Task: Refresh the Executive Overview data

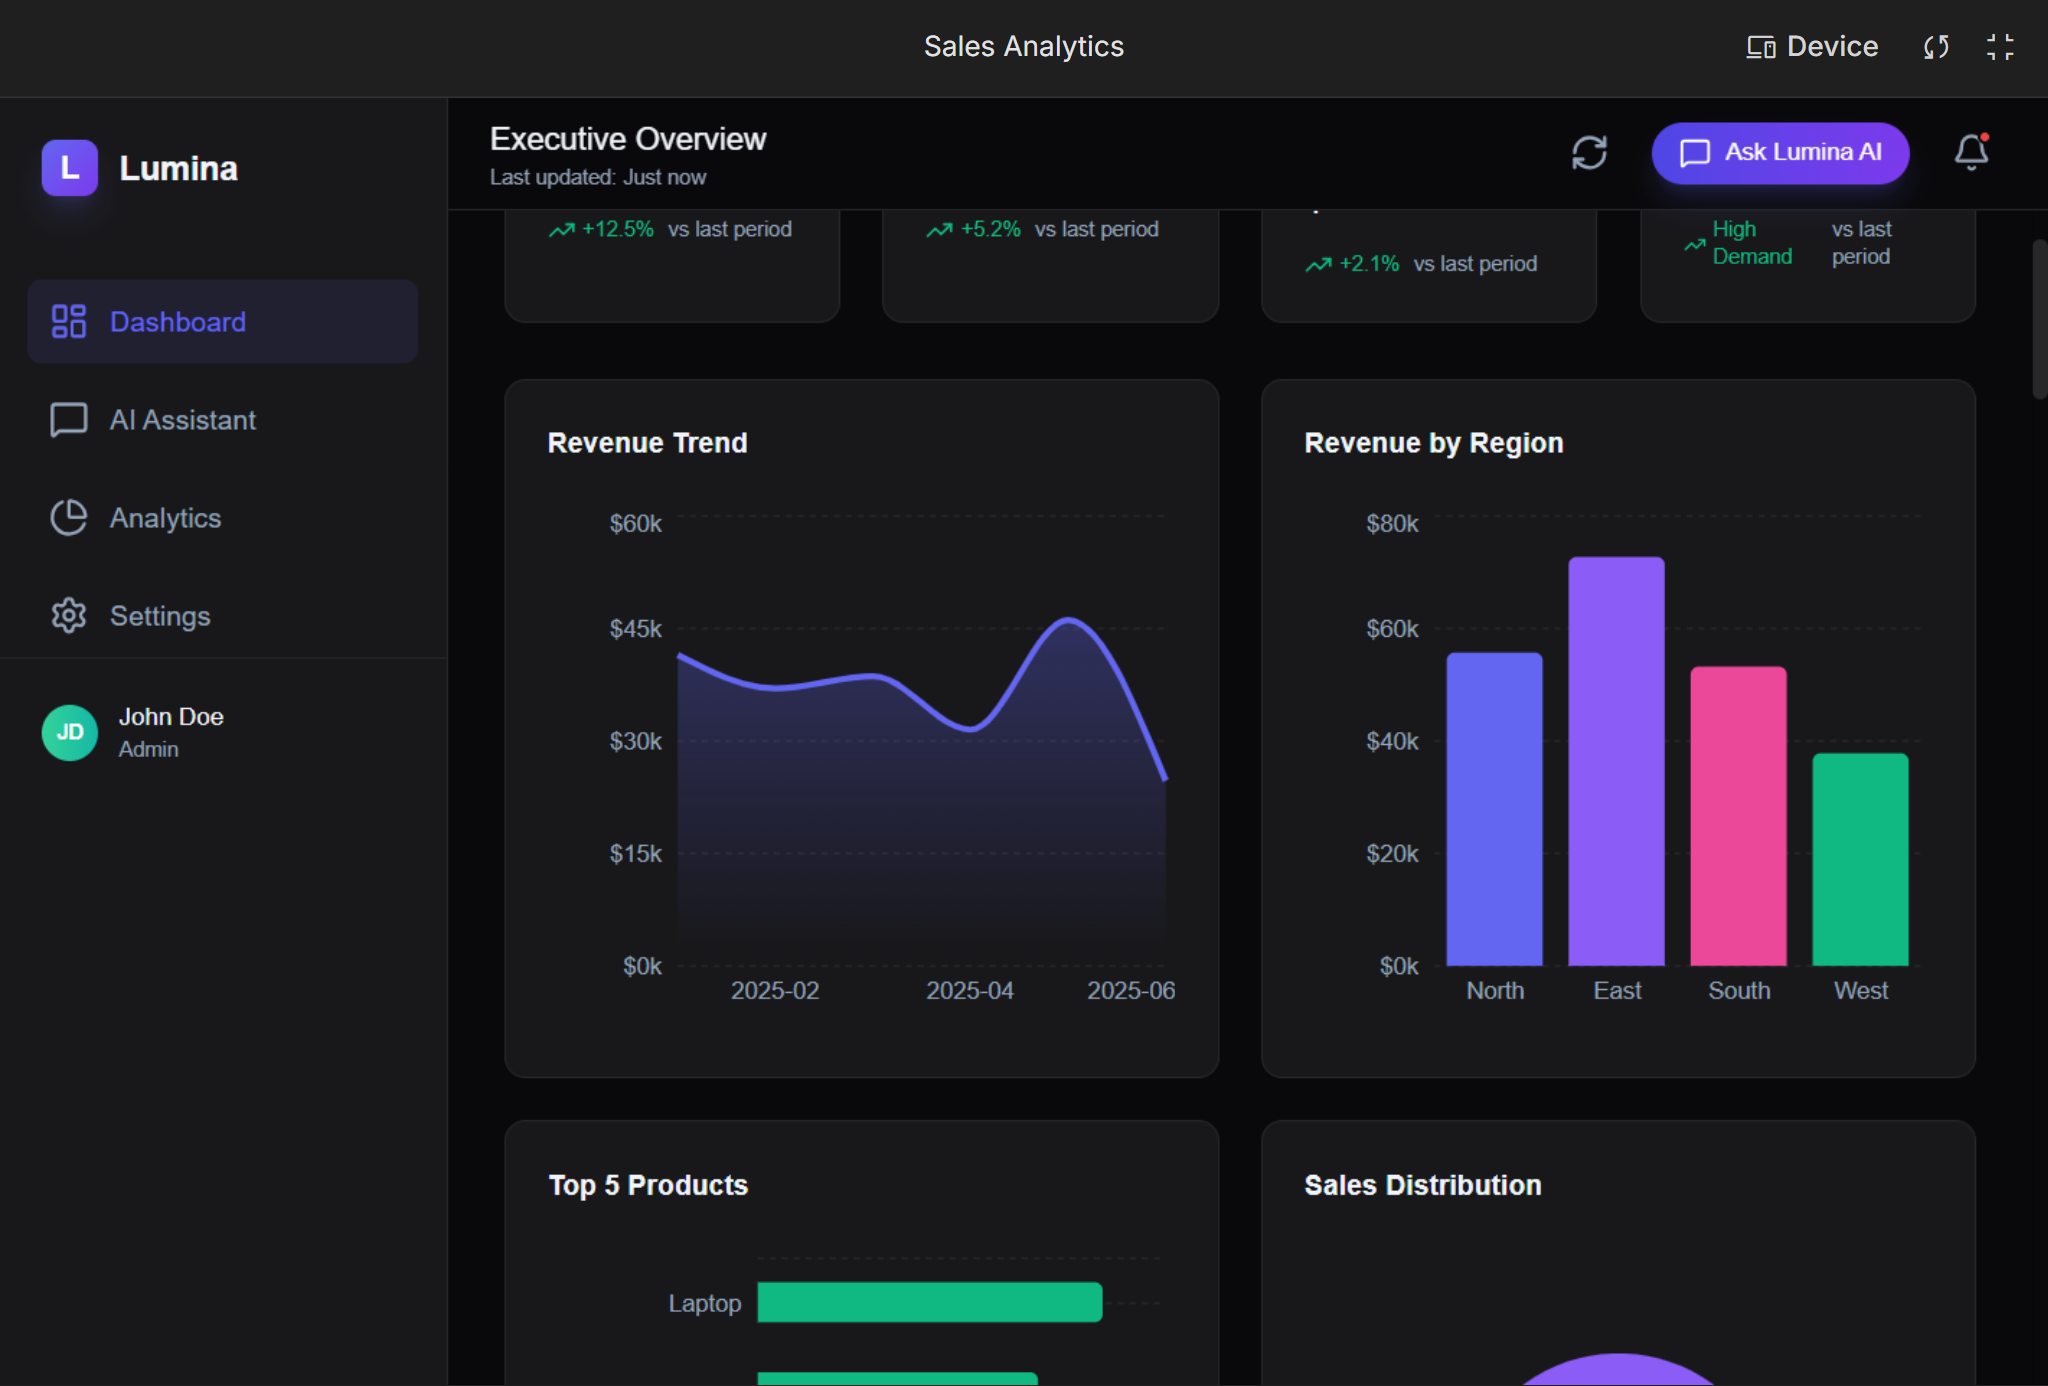Action: point(1589,153)
